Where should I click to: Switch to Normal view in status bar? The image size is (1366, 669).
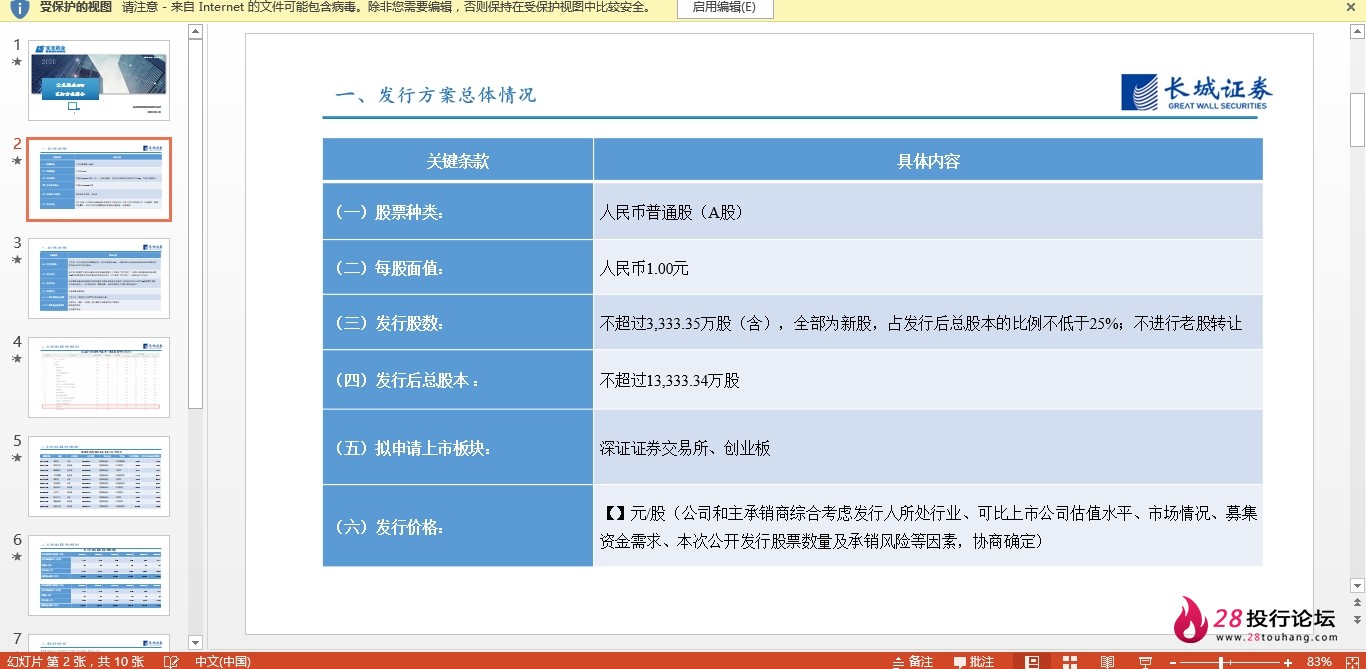coord(1032,661)
